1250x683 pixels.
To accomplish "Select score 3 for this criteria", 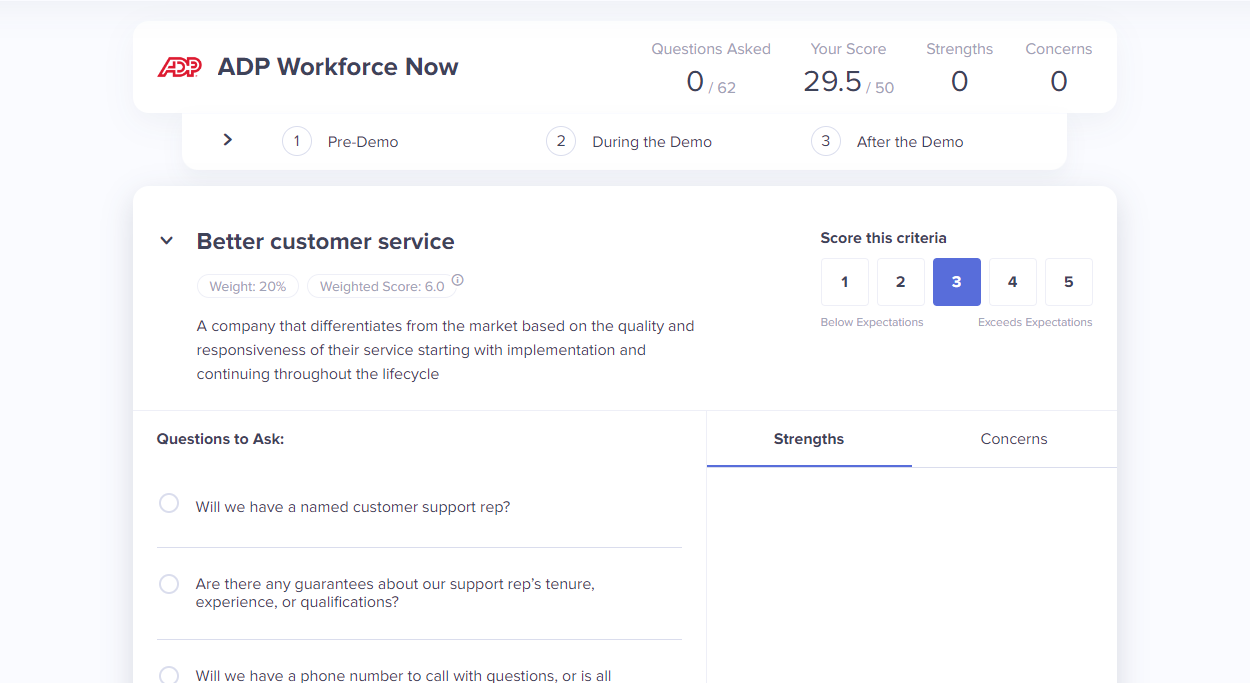I will click(957, 282).
